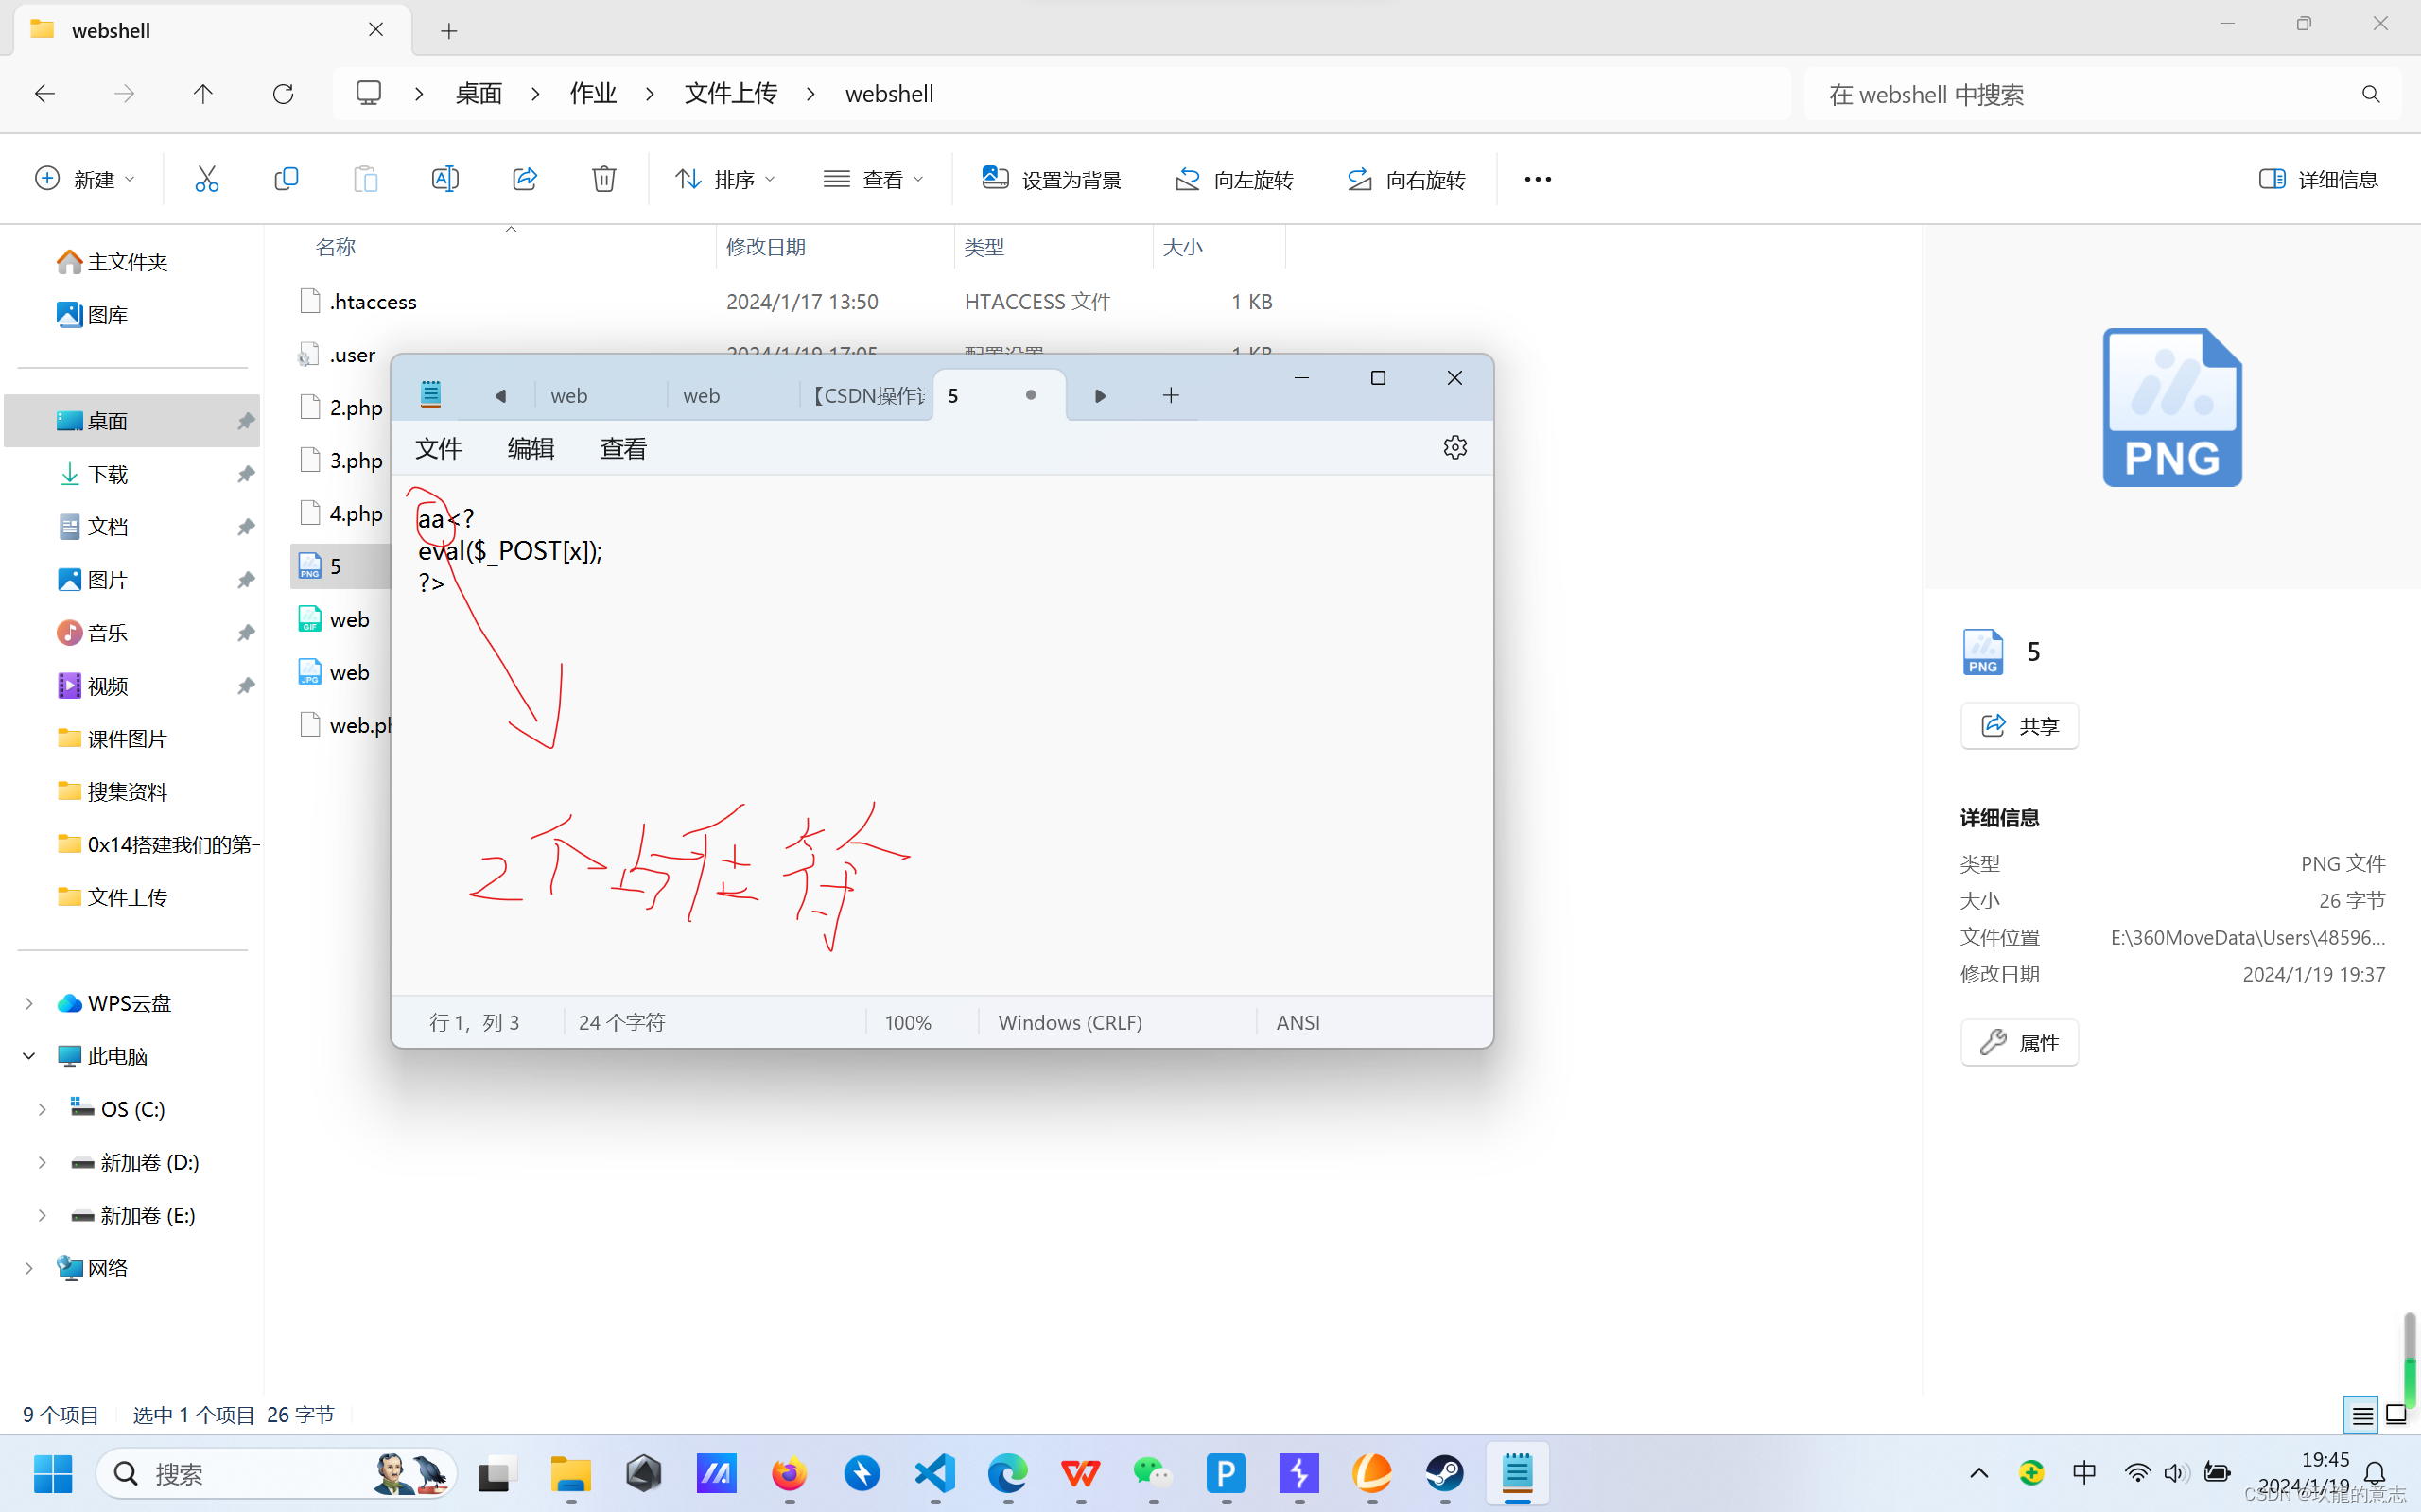The height and width of the screenshot is (1512, 2421).
Task: Click 文件上传 in the breadcrumb path
Action: [730, 94]
